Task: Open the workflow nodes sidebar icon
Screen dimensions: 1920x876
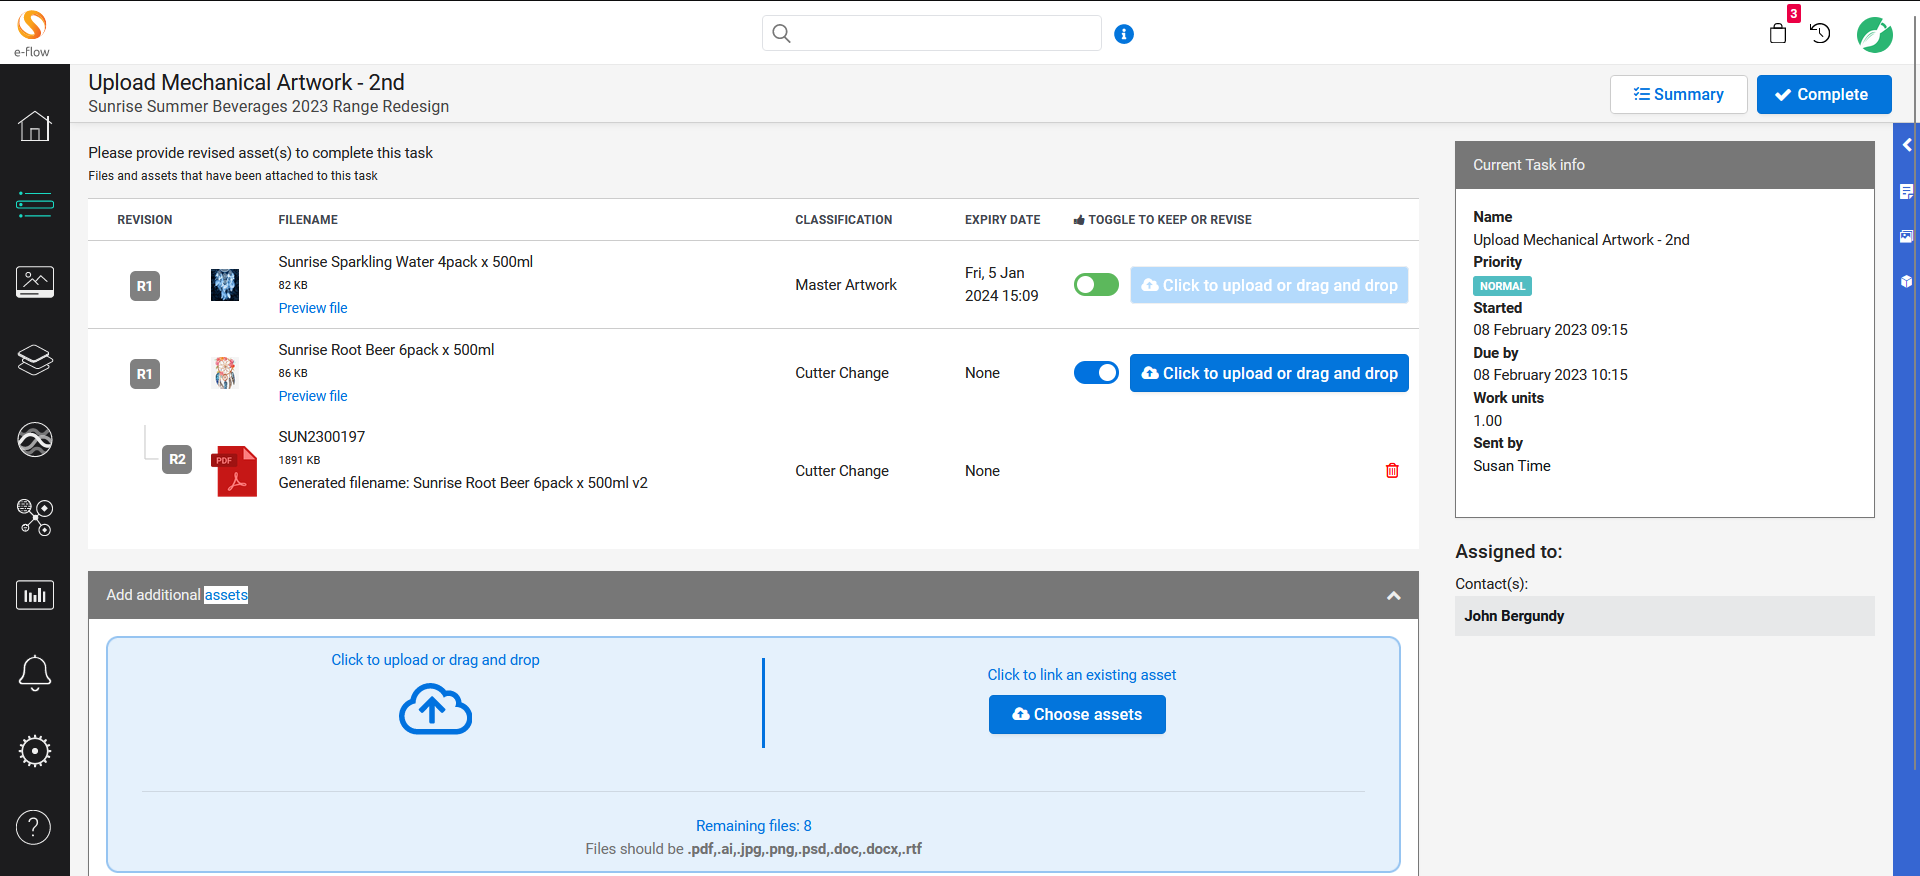Action: pyautogui.click(x=34, y=517)
